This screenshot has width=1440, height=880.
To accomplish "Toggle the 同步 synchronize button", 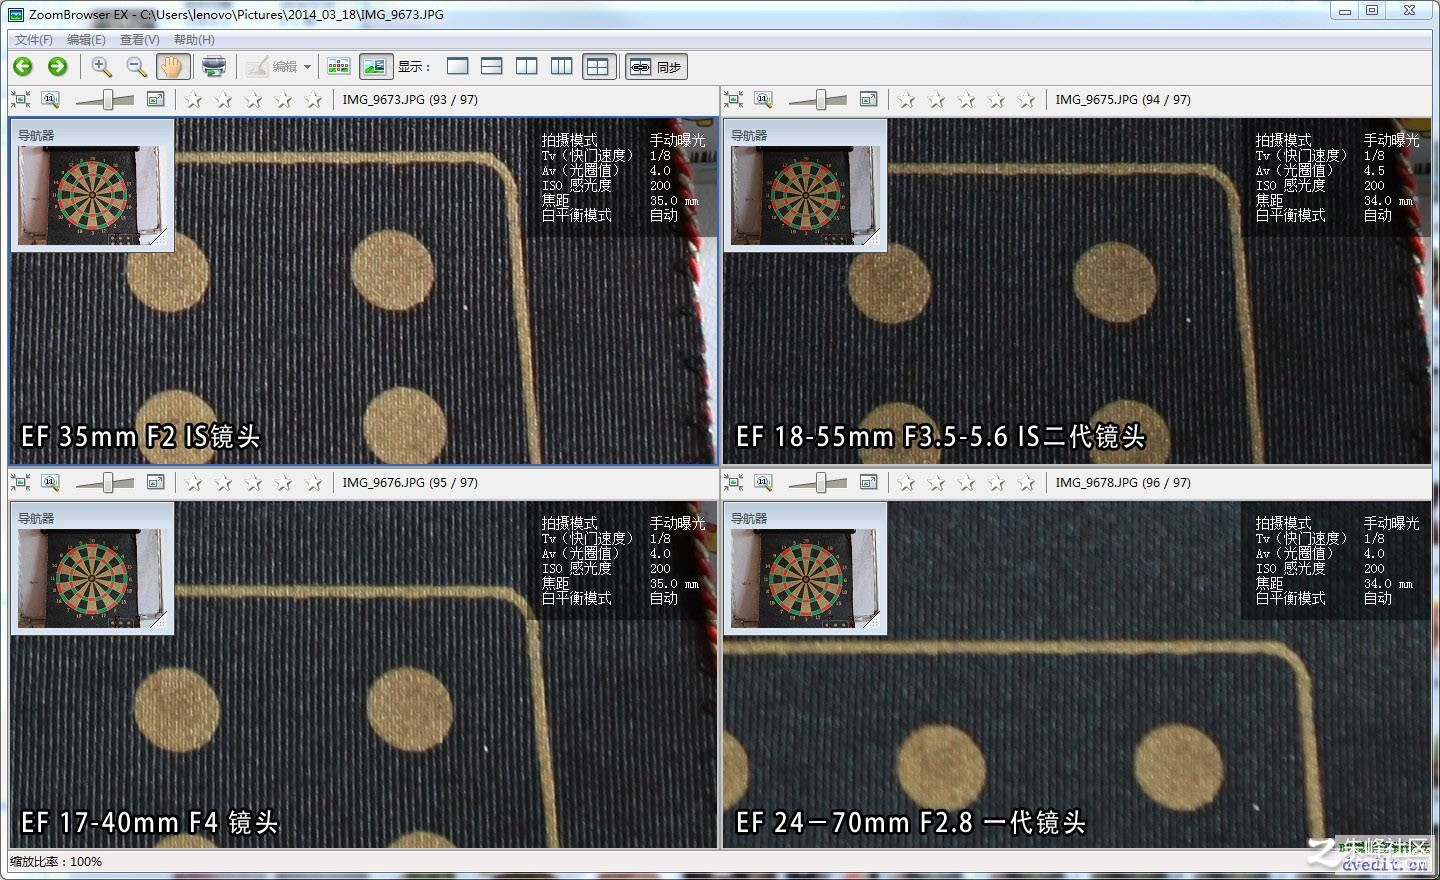I will [x=658, y=67].
